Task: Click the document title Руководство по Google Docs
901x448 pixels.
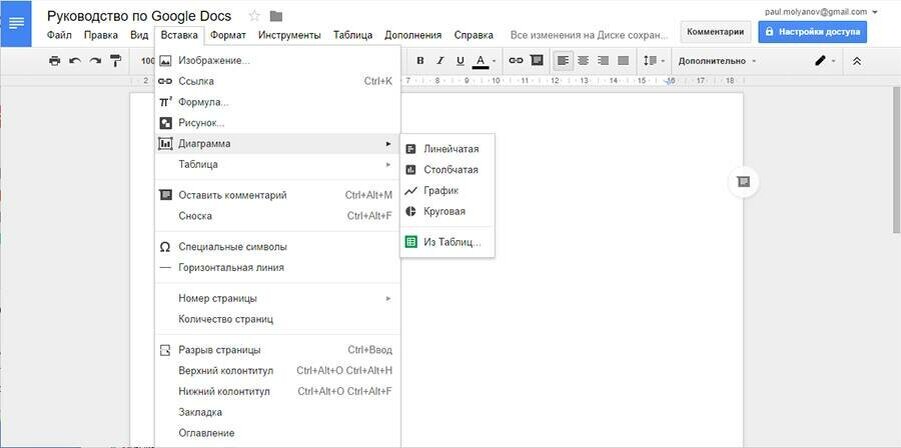Action: (139, 16)
